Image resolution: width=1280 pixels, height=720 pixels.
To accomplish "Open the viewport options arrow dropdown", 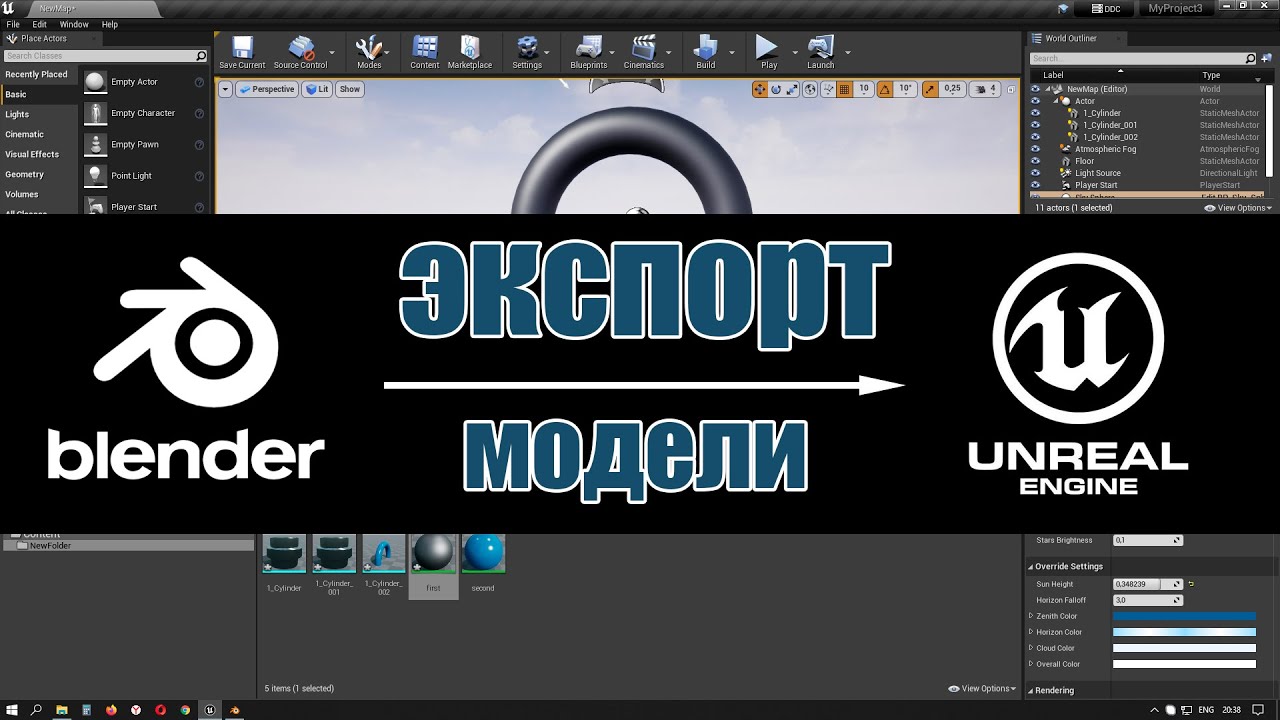I will [x=225, y=89].
